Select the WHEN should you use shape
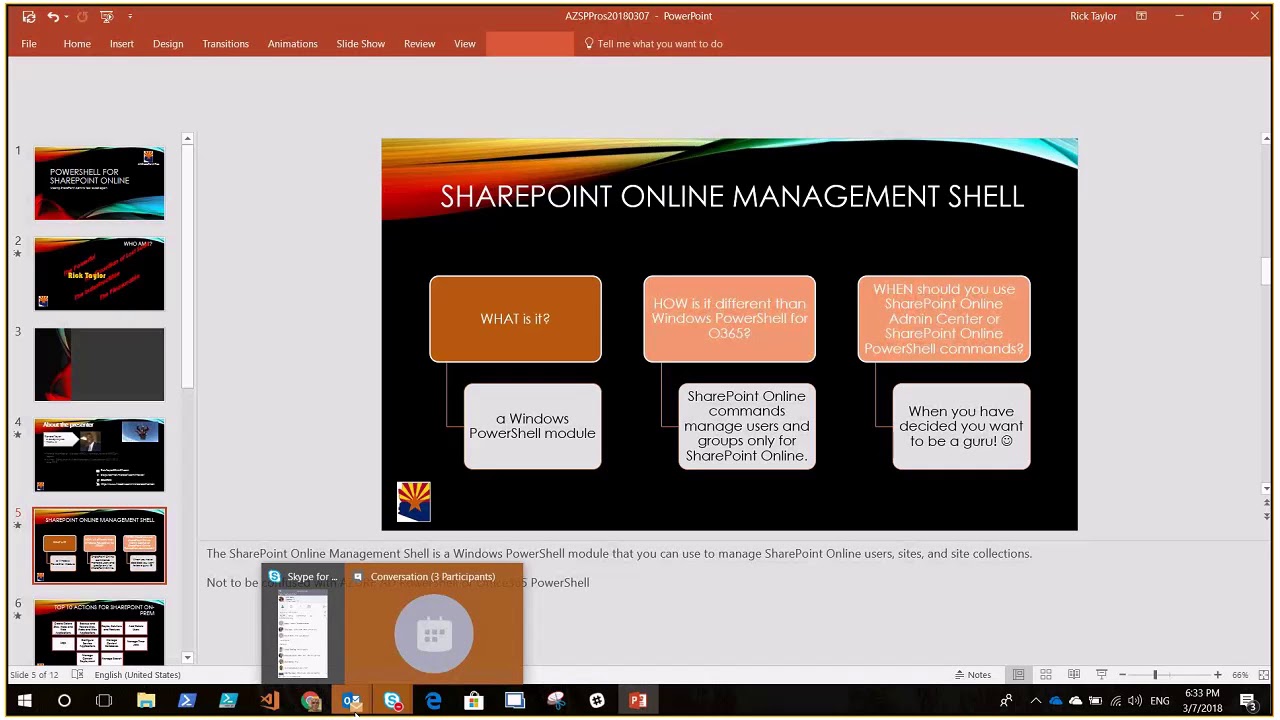1280x720 pixels. point(943,319)
